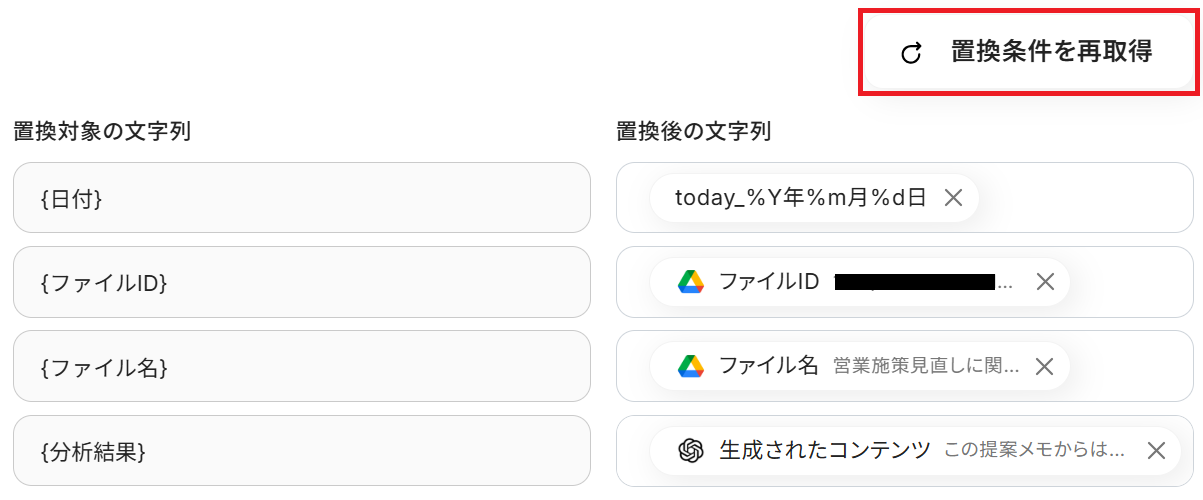This screenshot has height=500, width=1203.
Task: Click the Google Drive icon on ファイル名 chip
Action: pyautogui.click(x=691, y=366)
